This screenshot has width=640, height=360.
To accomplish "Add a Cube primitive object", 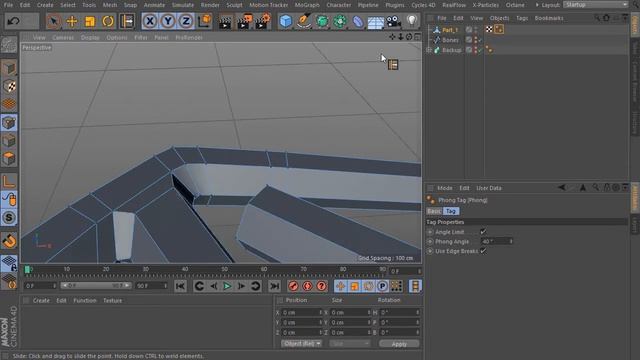I will click(286, 21).
